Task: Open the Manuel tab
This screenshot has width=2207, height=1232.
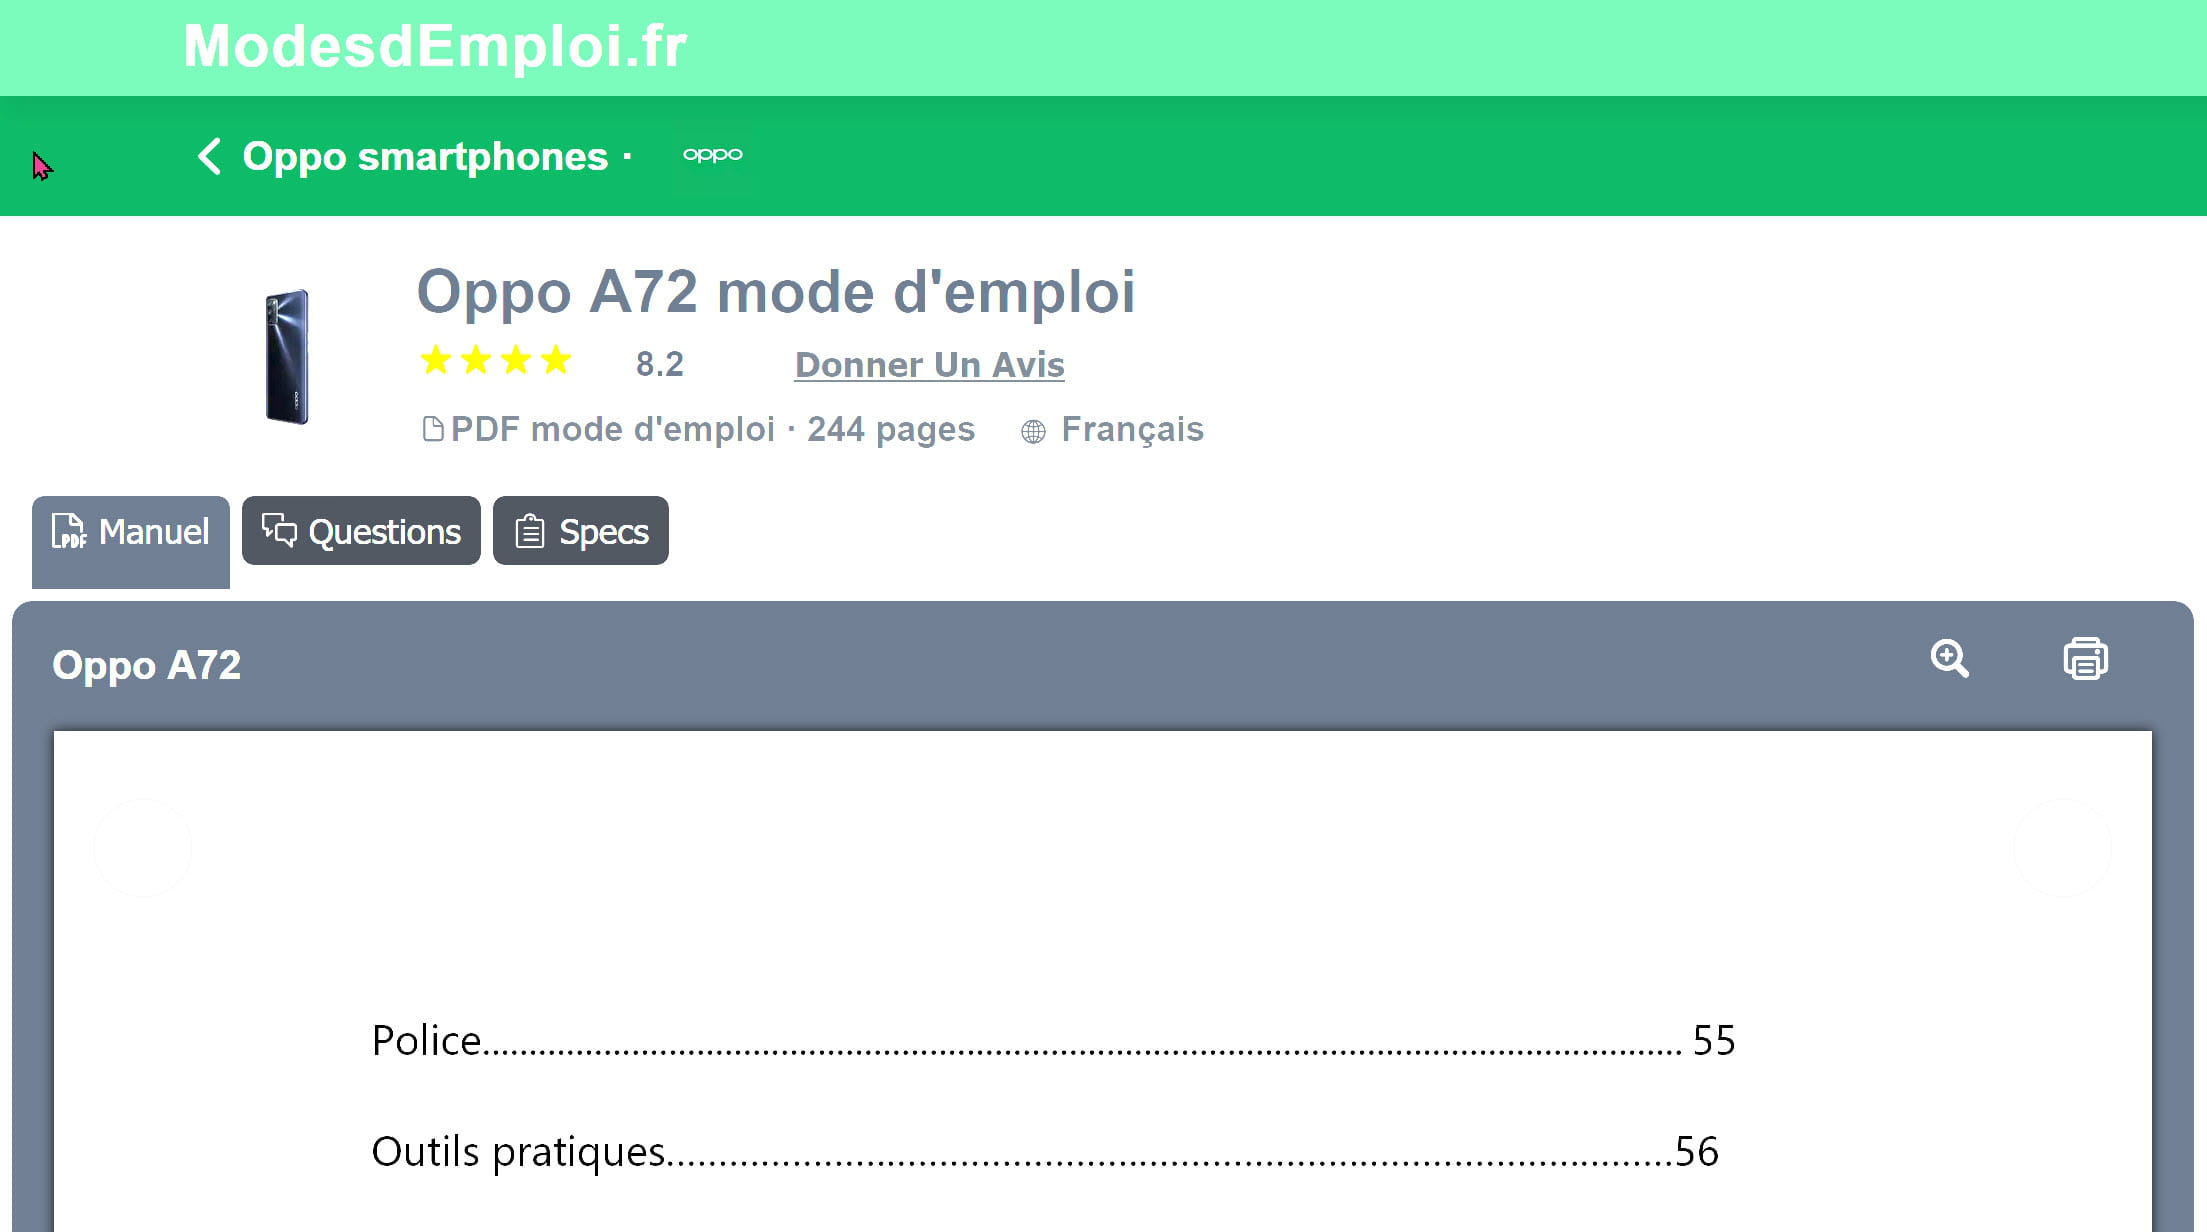Action: click(131, 542)
